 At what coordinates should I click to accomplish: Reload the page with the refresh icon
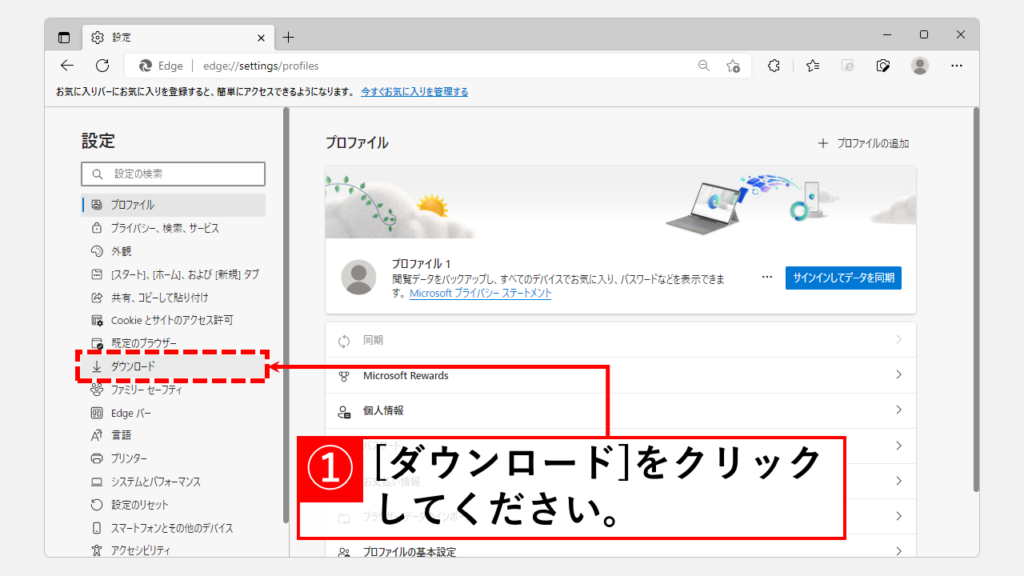point(101,66)
